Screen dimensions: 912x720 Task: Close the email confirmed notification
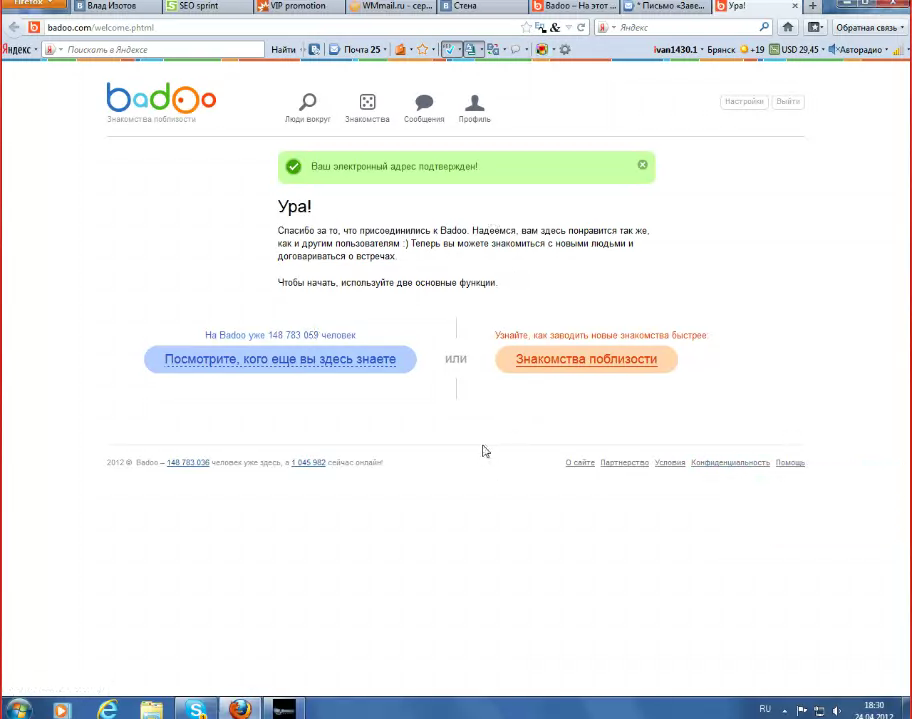[643, 165]
